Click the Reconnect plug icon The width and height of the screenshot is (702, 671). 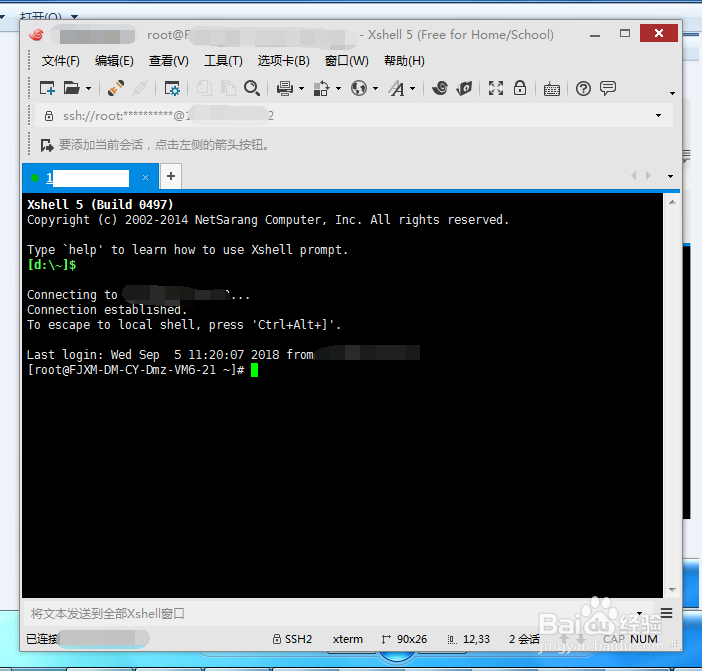pos(116,88)
